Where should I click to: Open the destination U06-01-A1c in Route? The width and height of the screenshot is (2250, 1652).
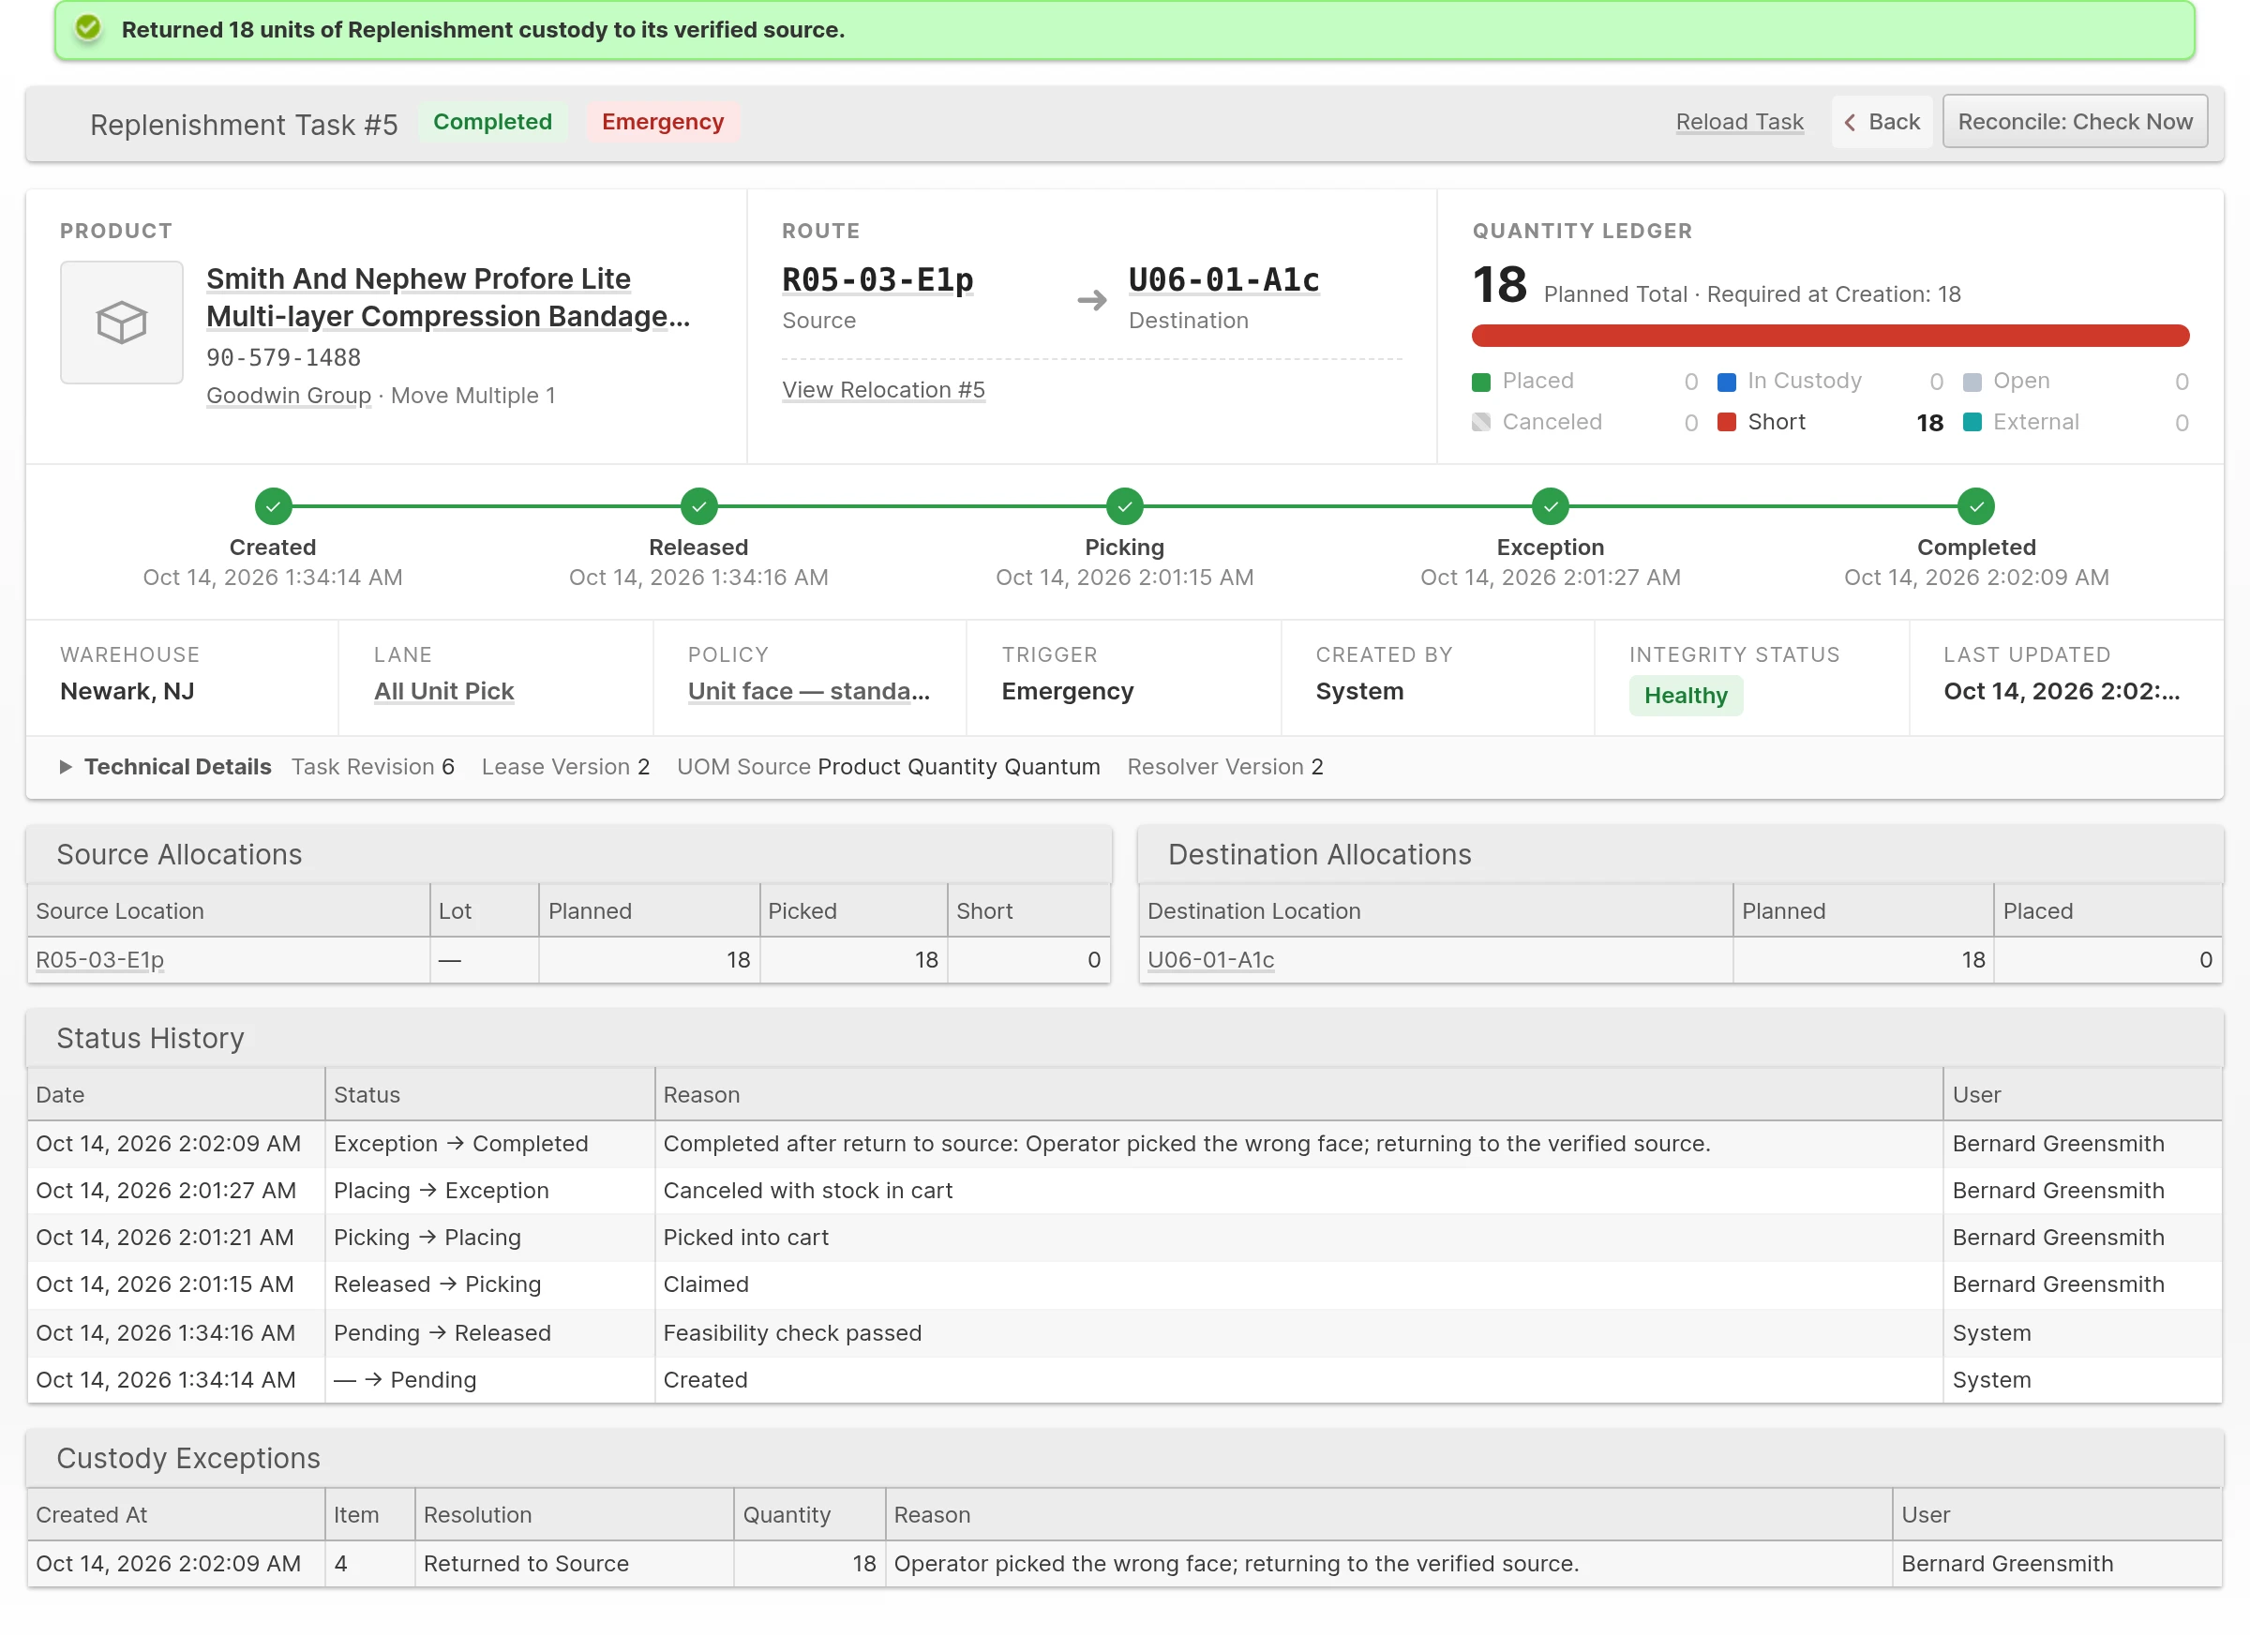(x=1224, y=280)
